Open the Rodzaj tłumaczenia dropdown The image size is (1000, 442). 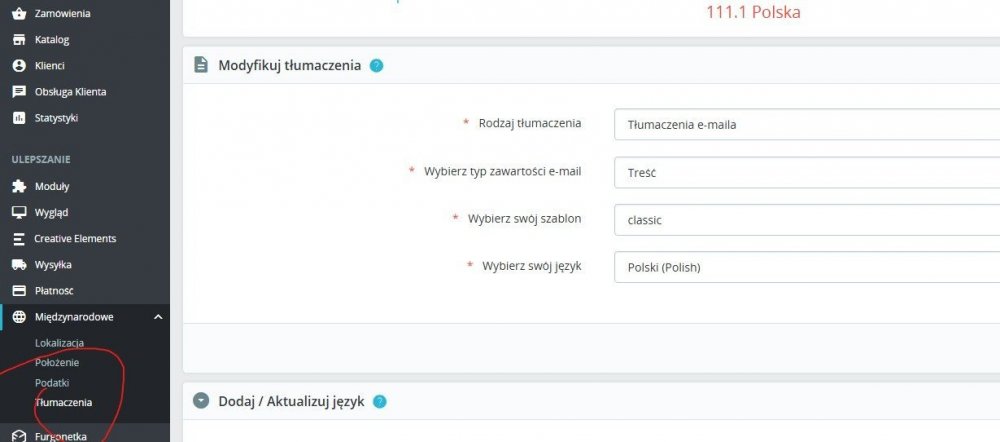(x=806, y=125)
